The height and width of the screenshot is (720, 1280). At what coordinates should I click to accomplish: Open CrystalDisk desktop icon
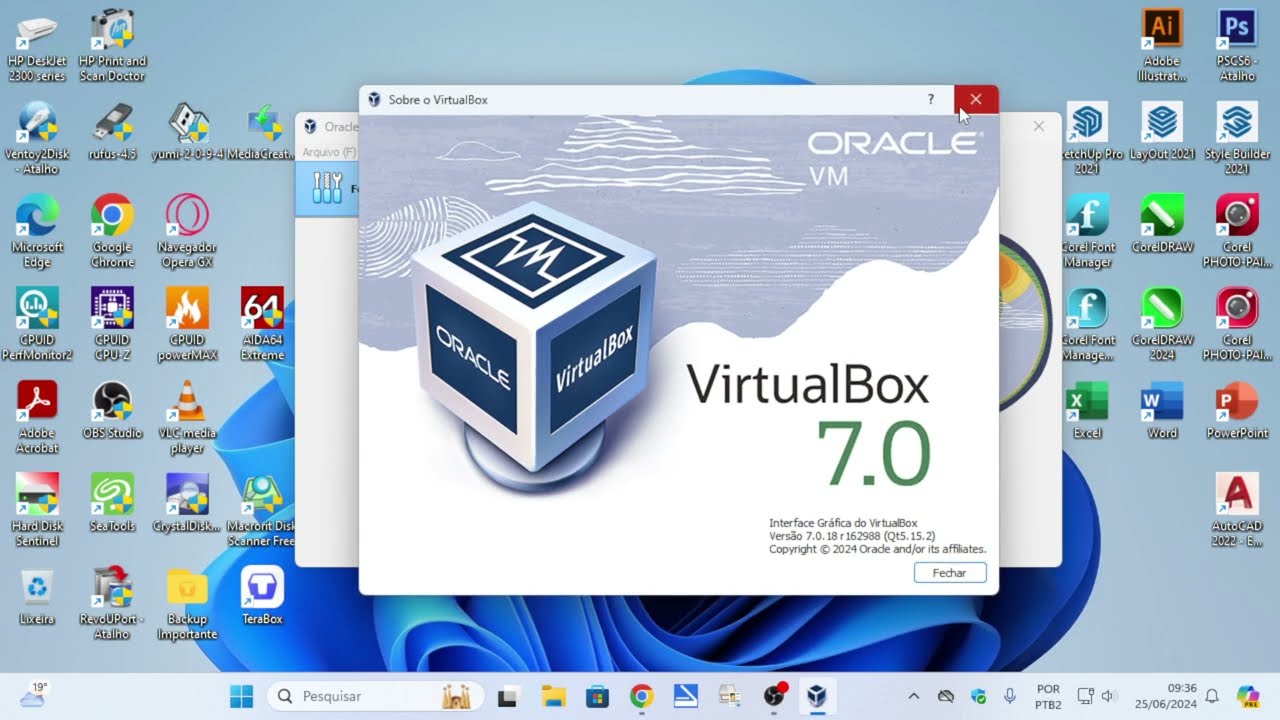(187, 503)
